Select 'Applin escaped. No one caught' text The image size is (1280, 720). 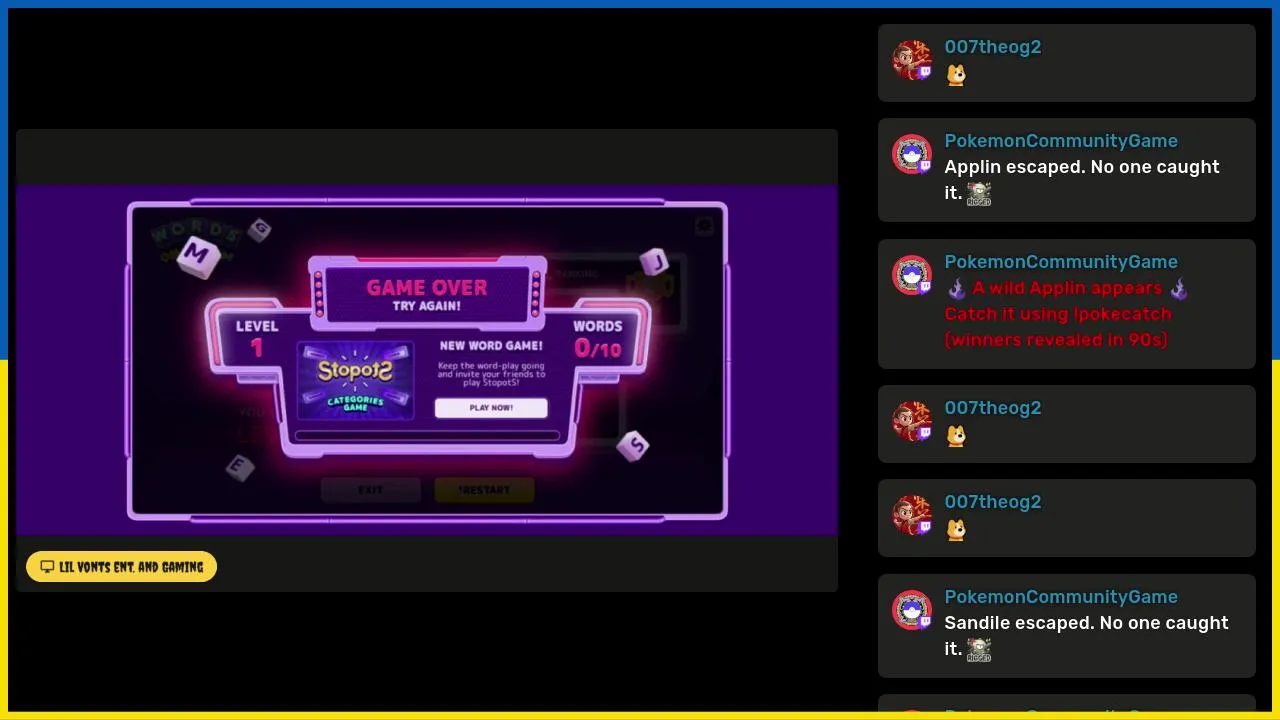(1082, 167)
